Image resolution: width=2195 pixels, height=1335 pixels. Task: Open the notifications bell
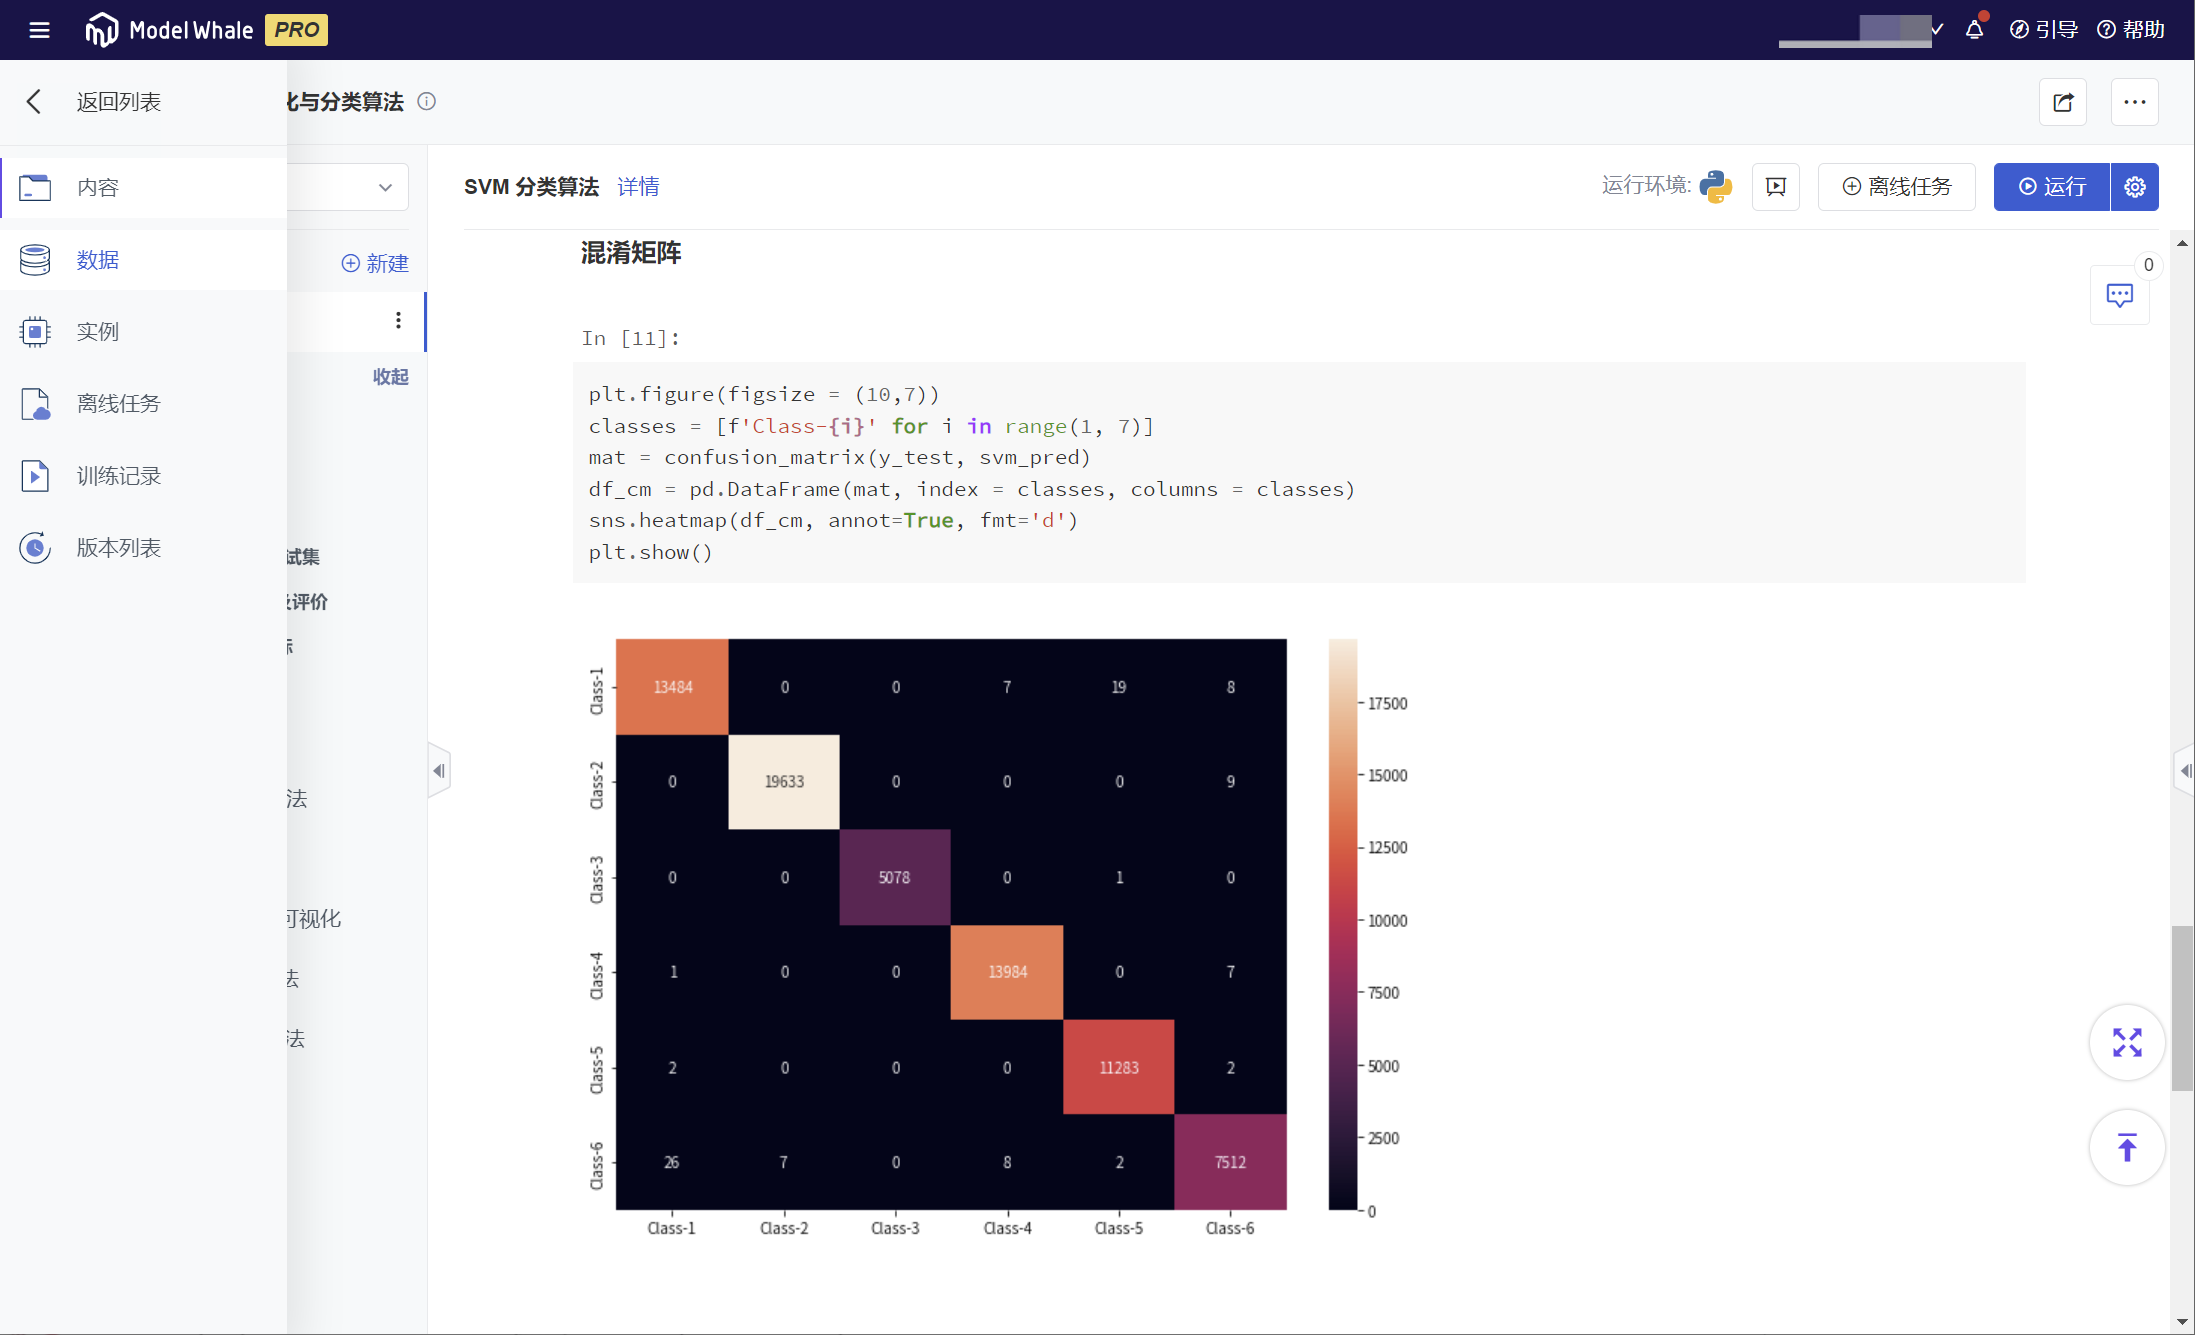(x=1974, y=29)
